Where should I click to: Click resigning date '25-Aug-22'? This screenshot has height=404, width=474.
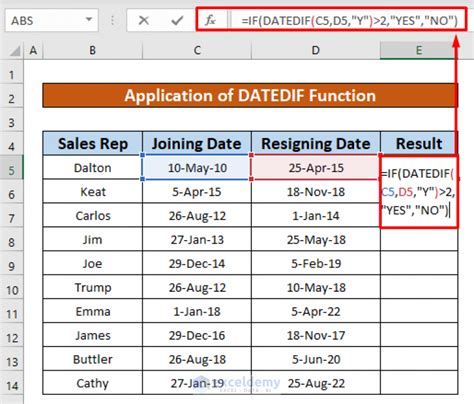coord(316,383)
